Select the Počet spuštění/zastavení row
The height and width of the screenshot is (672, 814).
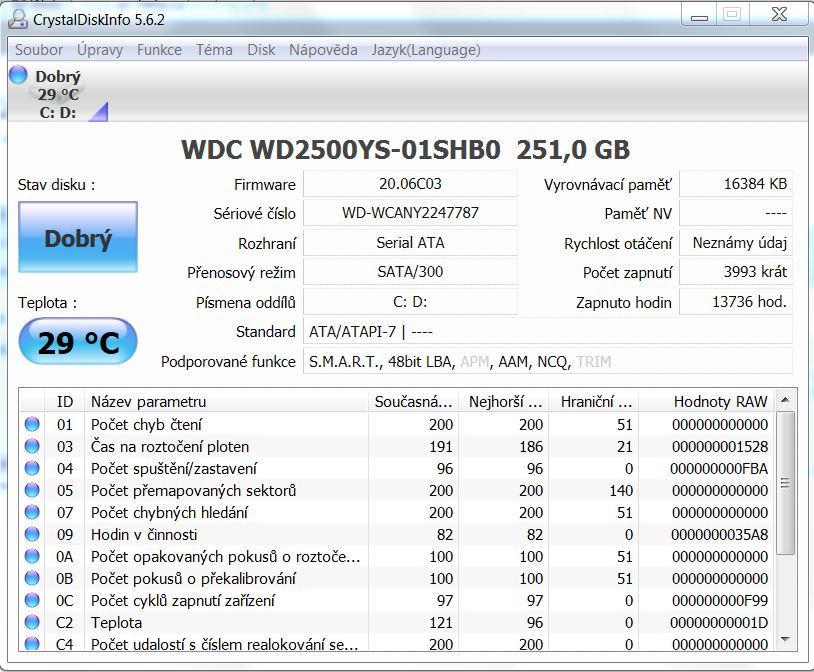397,468
